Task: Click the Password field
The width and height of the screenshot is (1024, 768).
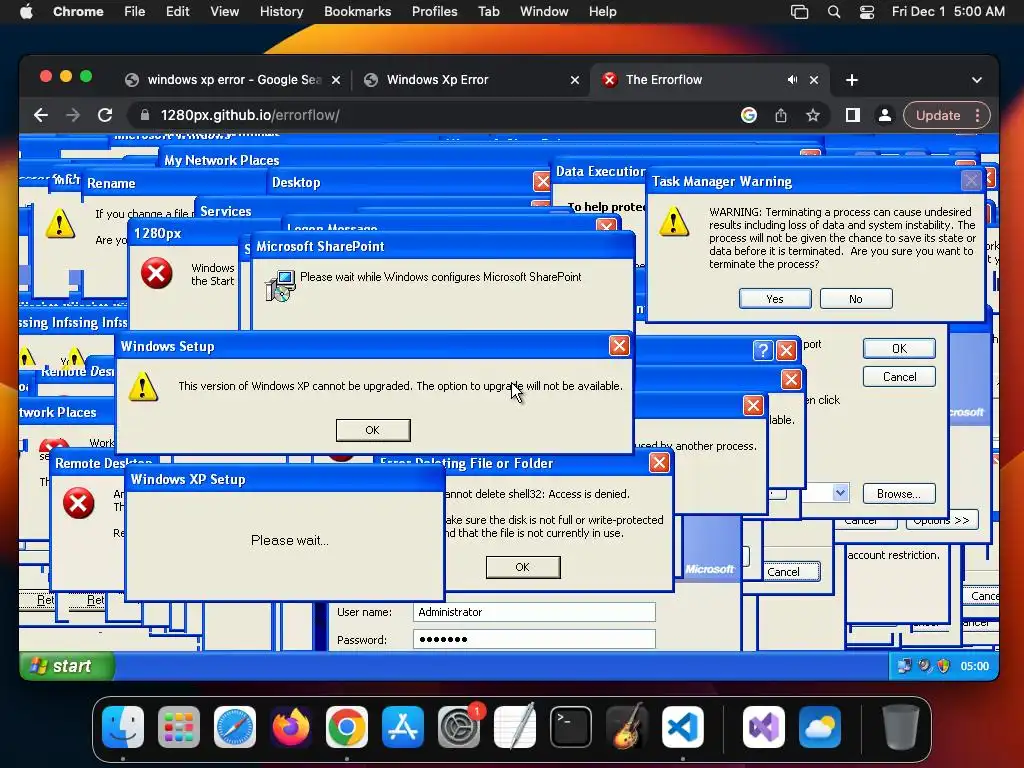Action: pyautogui.click(x=534, y=639)
